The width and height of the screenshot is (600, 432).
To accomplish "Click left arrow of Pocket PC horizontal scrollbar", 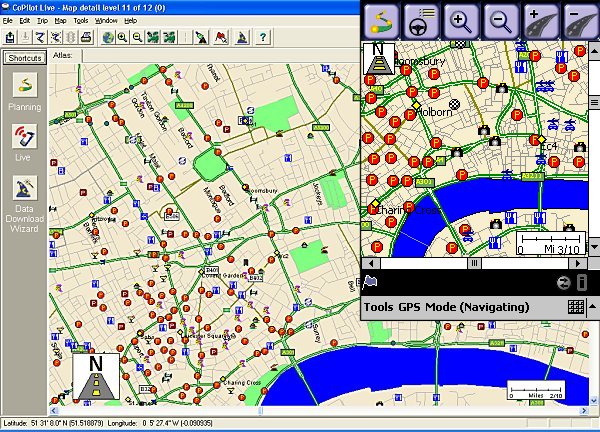I will coord(370,263).
